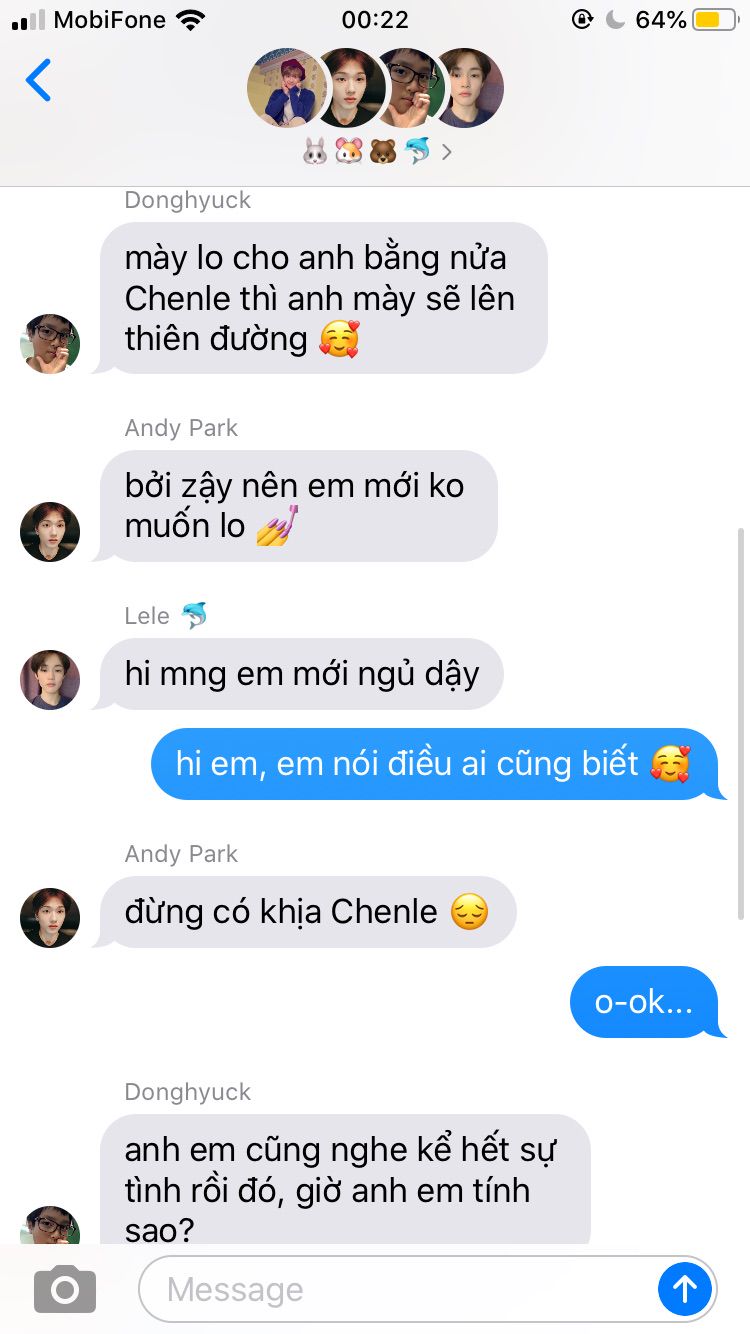750x1334 pixels.
Task: Open the camera icon next to message field
Action: point(65,1289)
